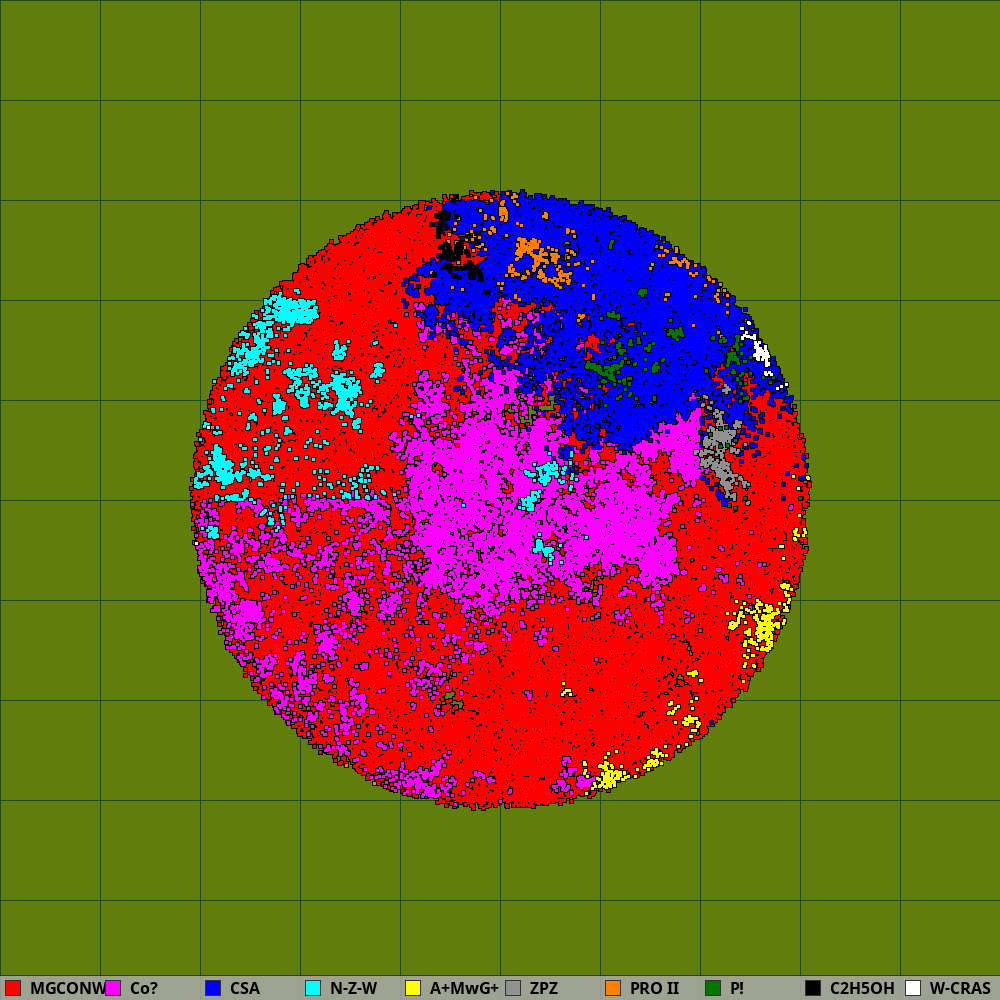Click the red MGCONW legend swatch
The height and width of the screenshot is (1000, 1000).
tap(13, 988)
